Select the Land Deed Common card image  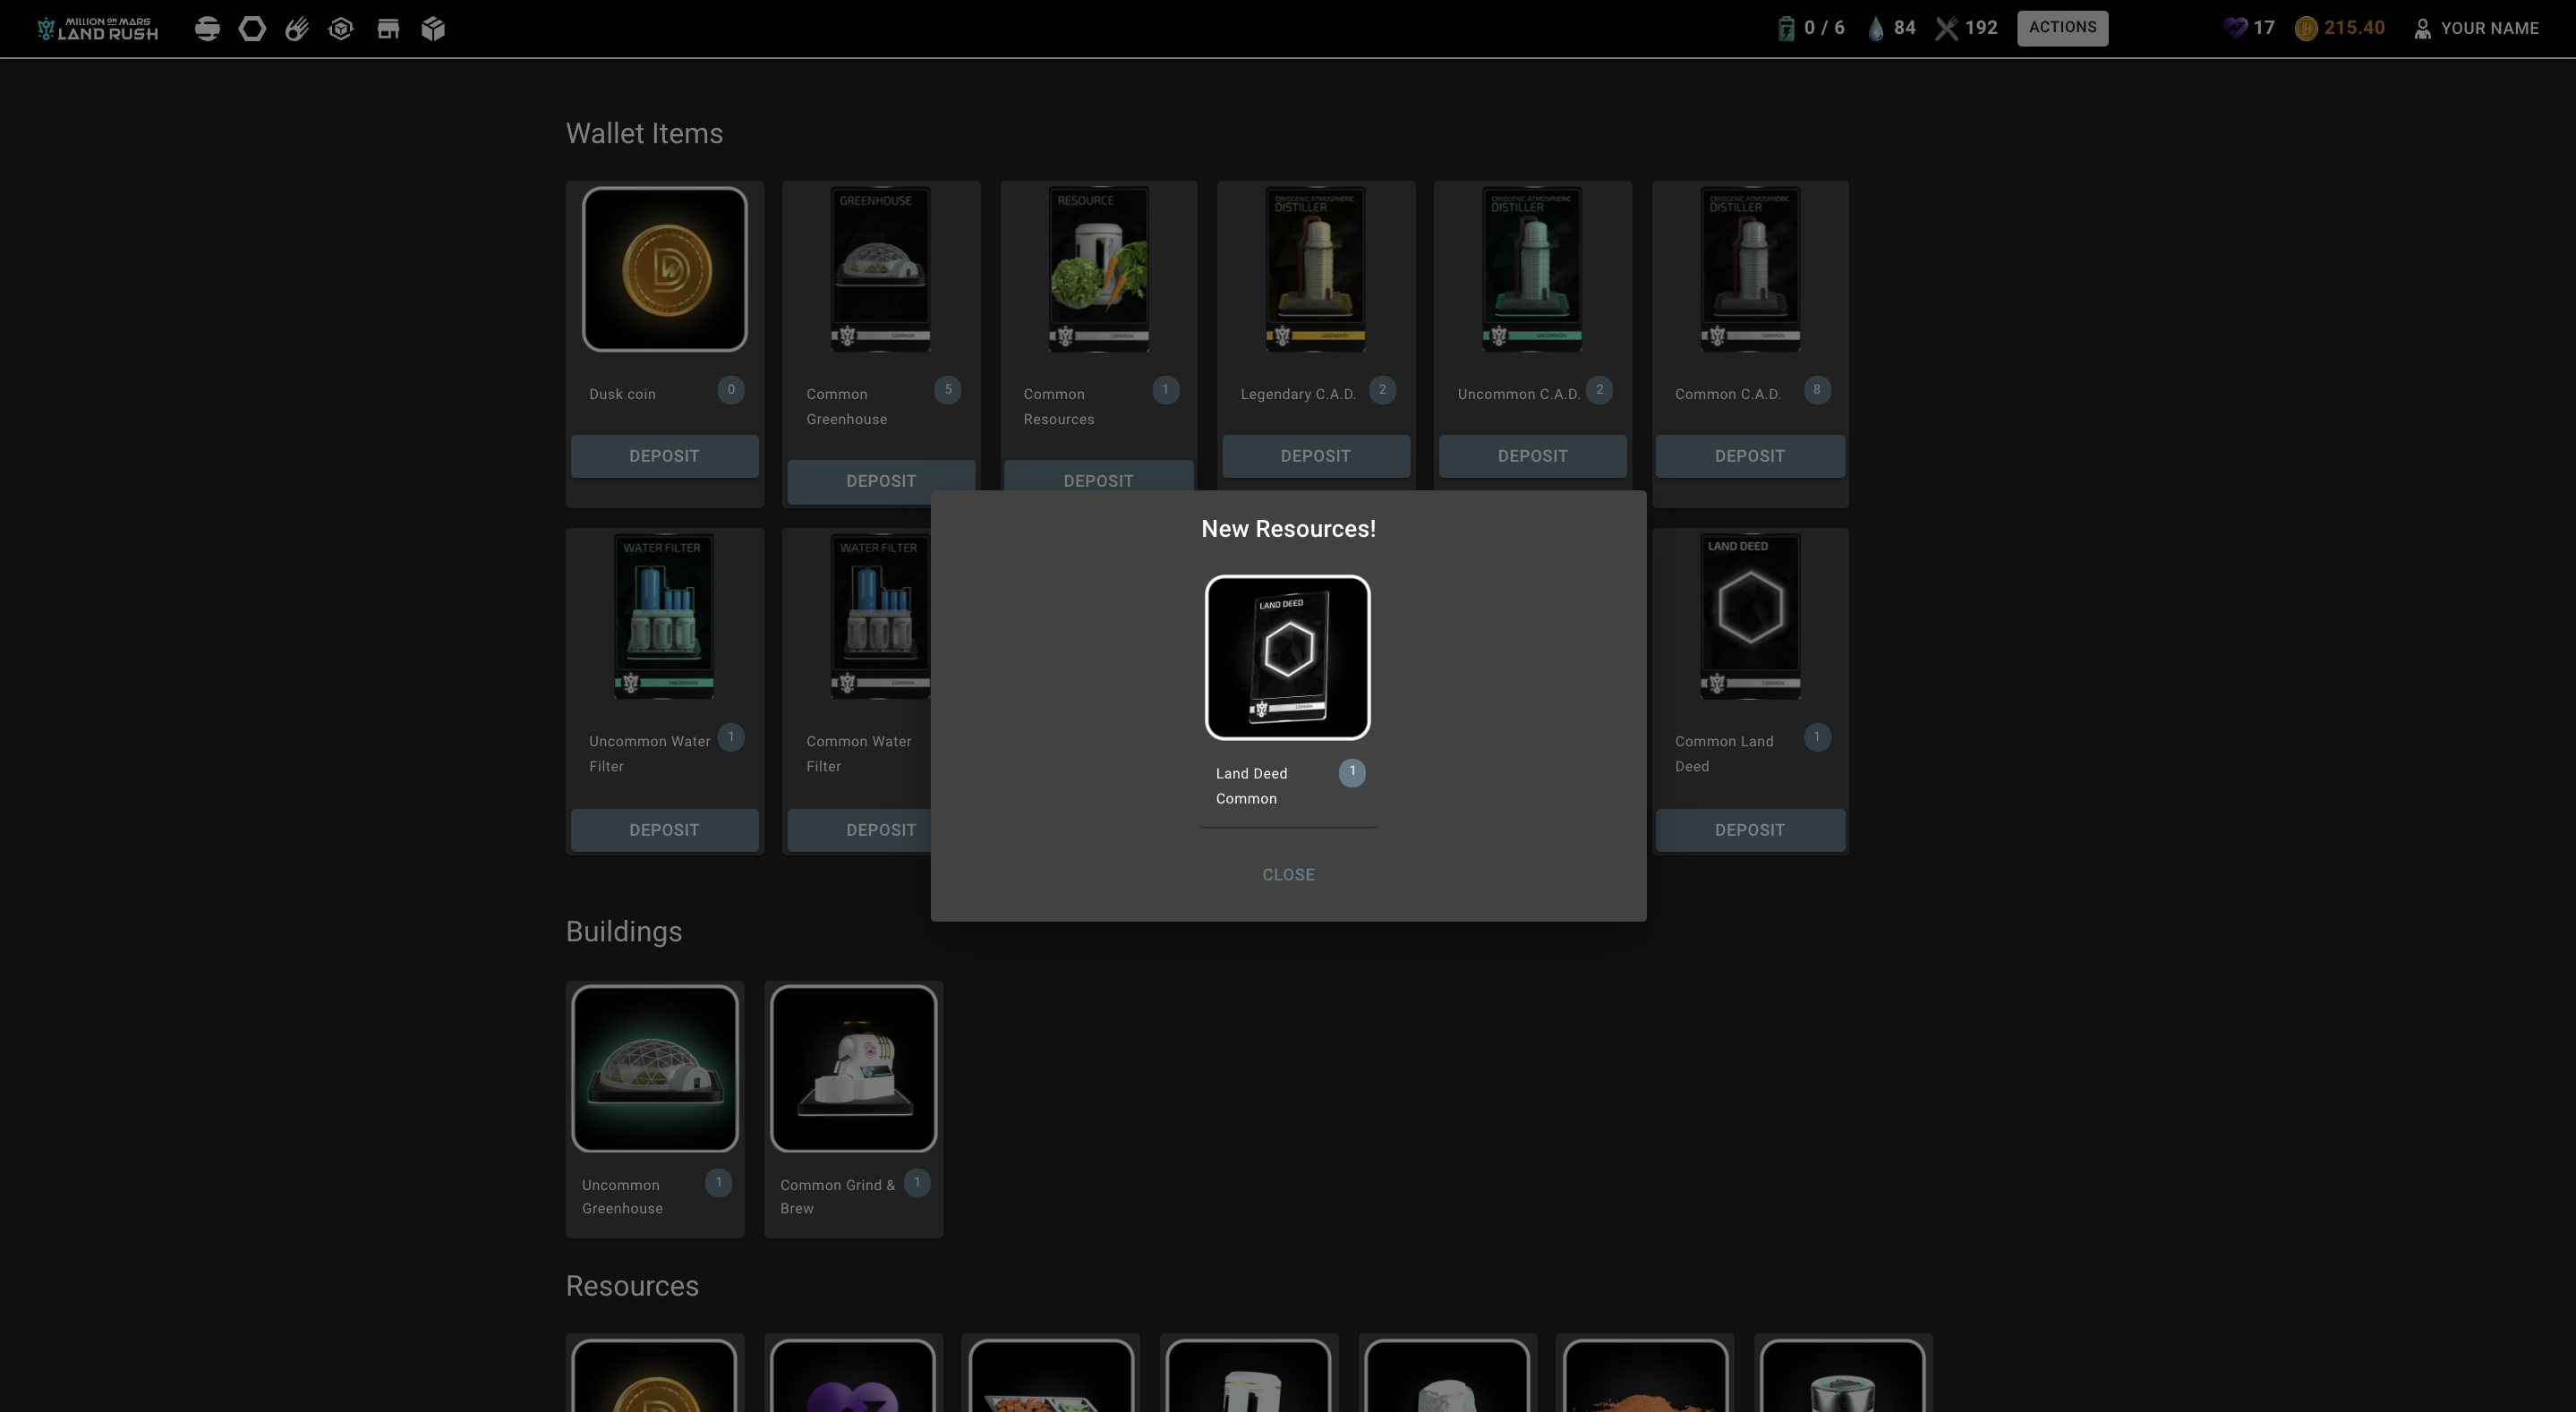tap(1287, 657)
